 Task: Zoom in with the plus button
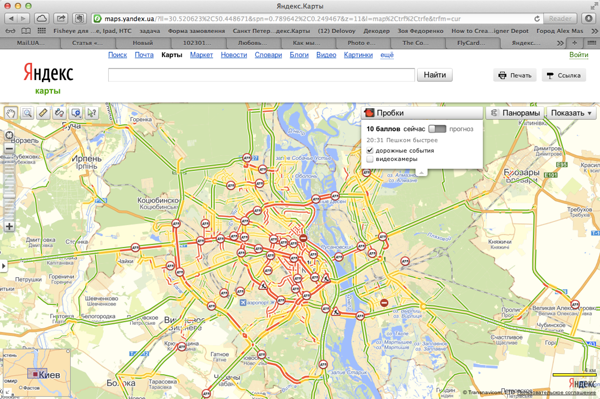pos(9,226)
